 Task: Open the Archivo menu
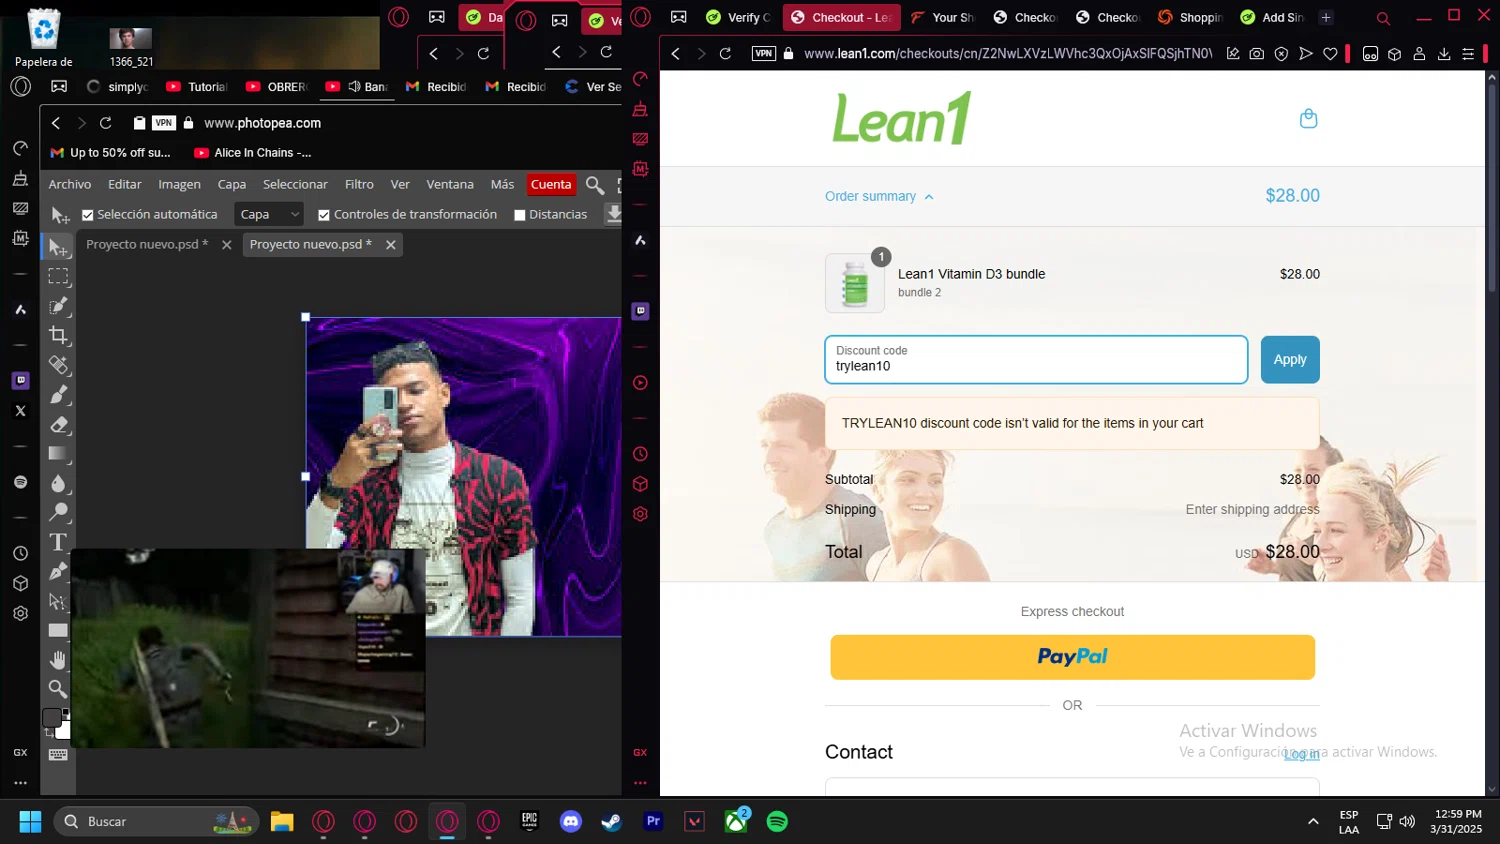click(70, 184)
